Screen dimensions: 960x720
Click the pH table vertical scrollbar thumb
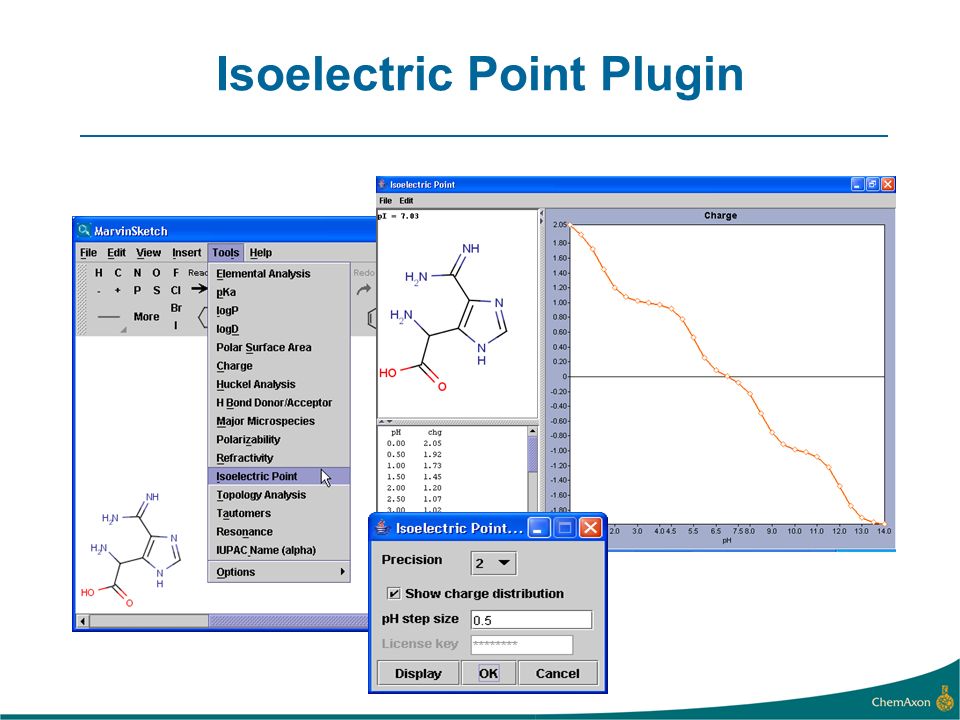click(532, 454)
